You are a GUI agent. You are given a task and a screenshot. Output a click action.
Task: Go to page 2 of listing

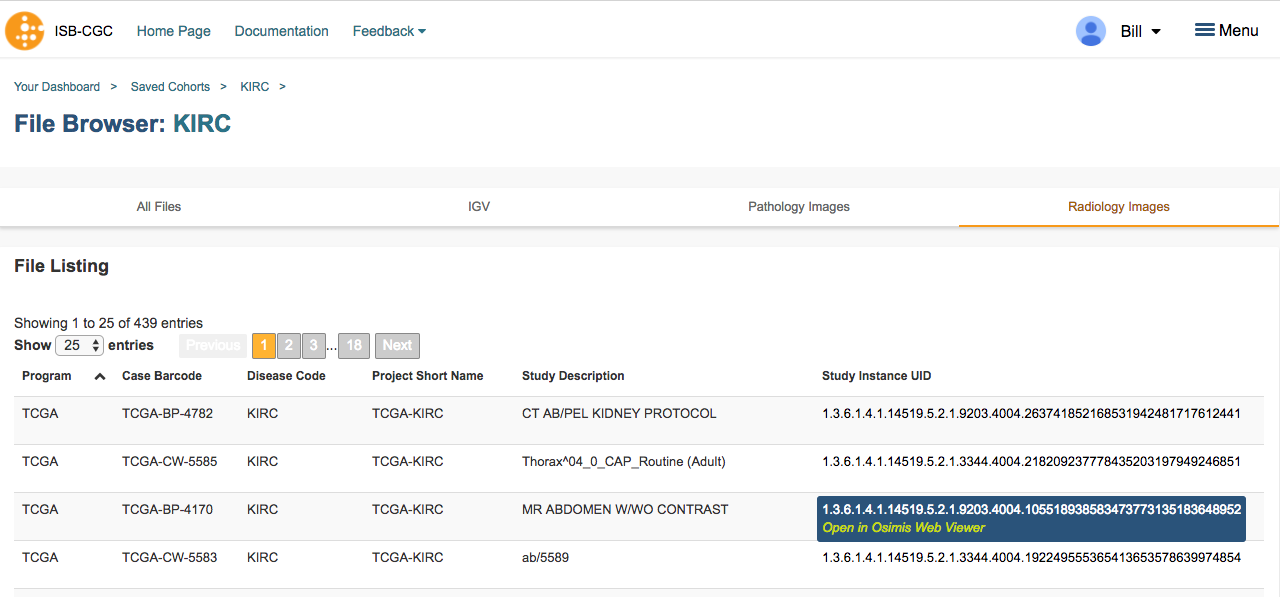tap(288, 345)
